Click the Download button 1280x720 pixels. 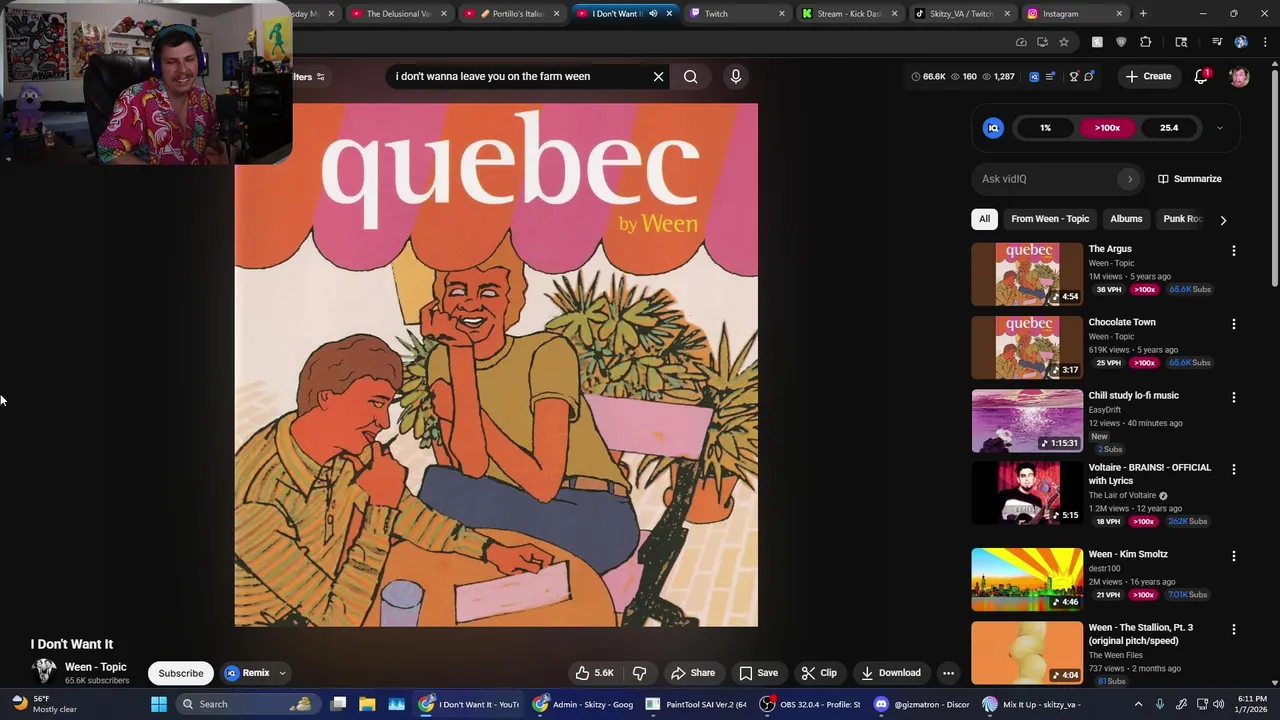coord(891,673)
